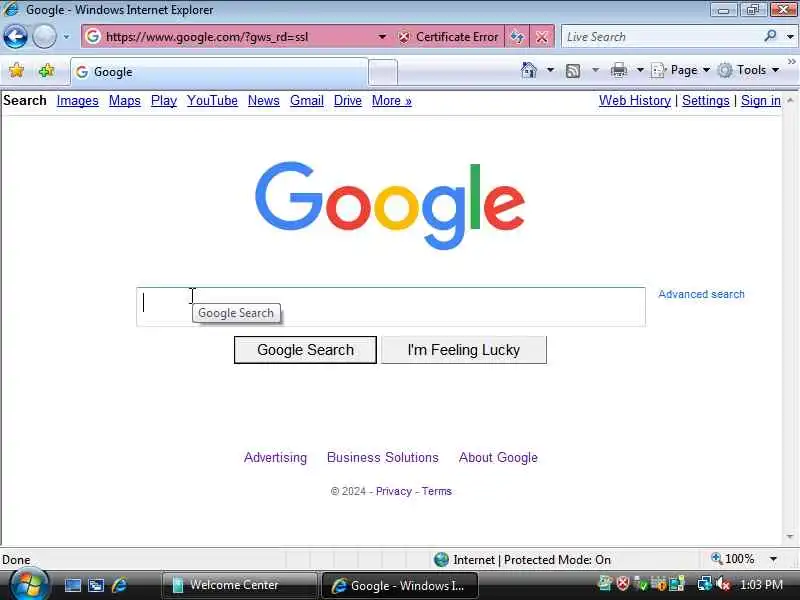This screenshot has height=600, width=800.
Task: Click the Sign in link
Action: 761,101
